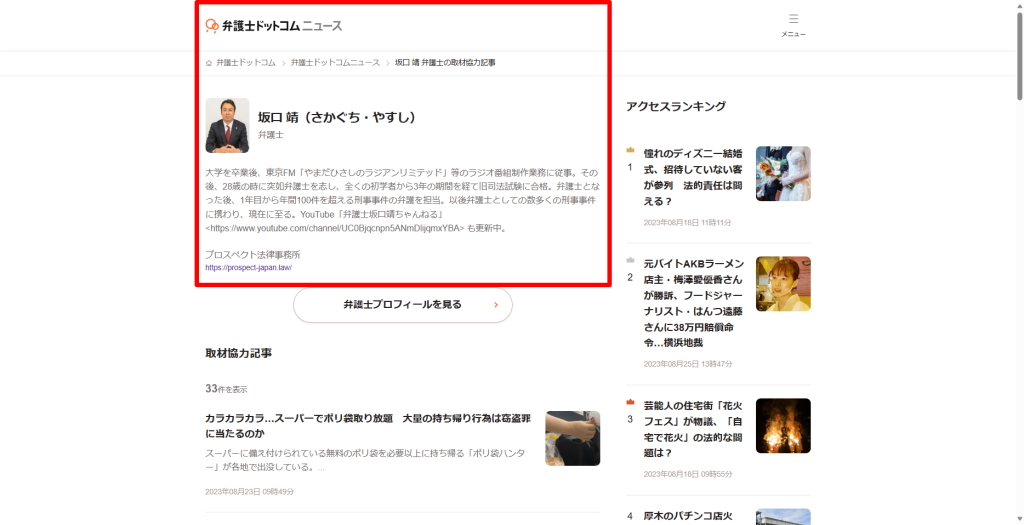
Task: Open the article about taking supermarket plastic bags
Action: coord(368,425)
